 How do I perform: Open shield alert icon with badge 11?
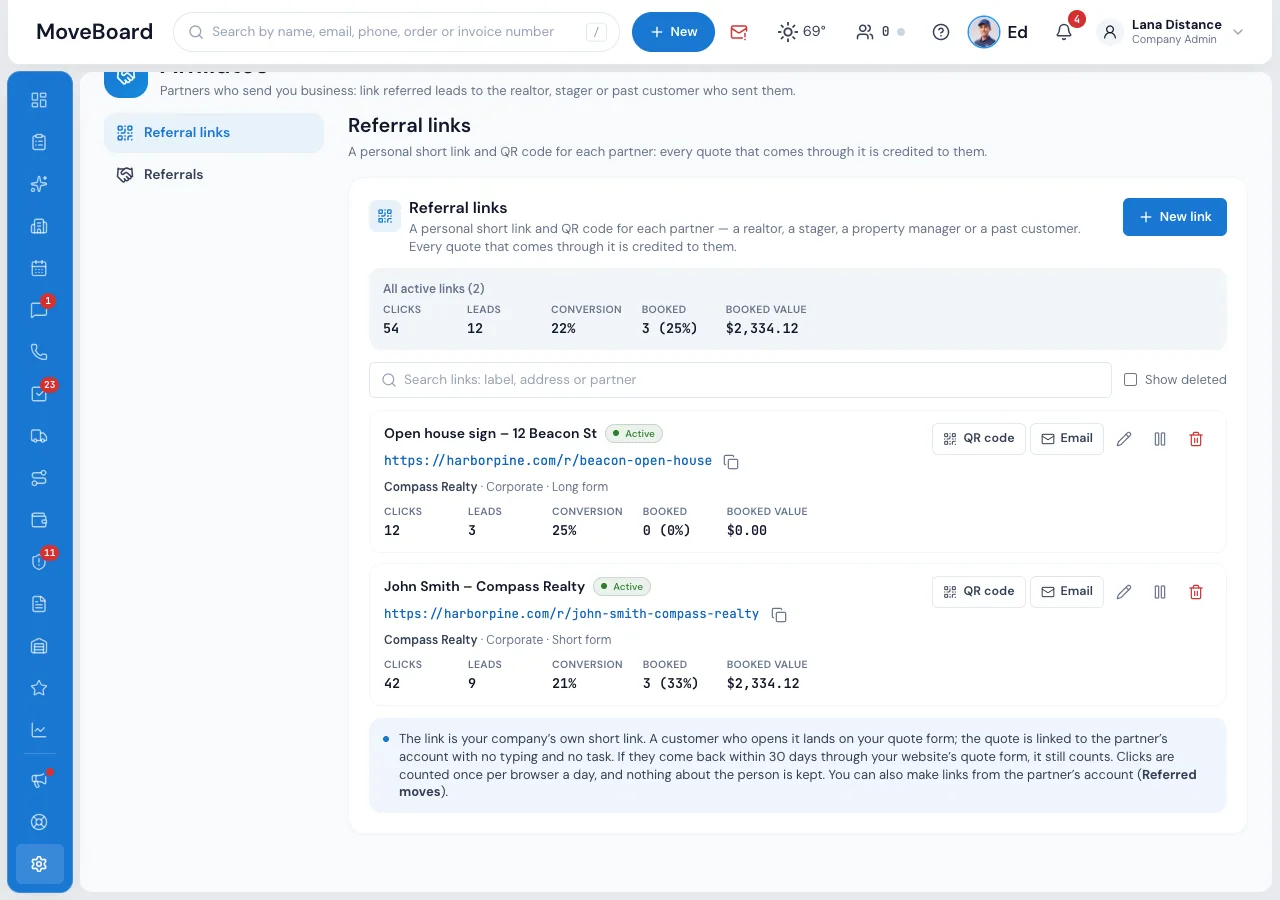(x=39, y=562)
